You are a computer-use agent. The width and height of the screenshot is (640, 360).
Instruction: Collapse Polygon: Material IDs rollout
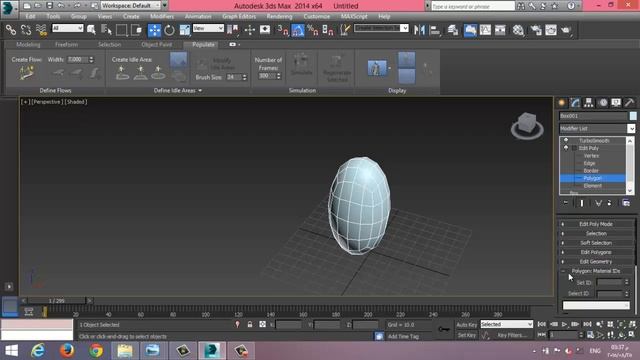(x=596, y=271)
